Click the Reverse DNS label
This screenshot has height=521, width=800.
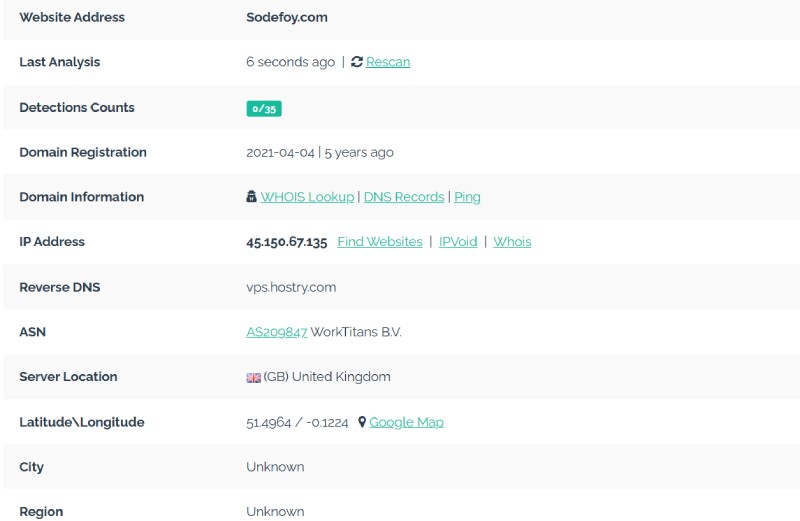pyautogui.click(x=60, y=287)
